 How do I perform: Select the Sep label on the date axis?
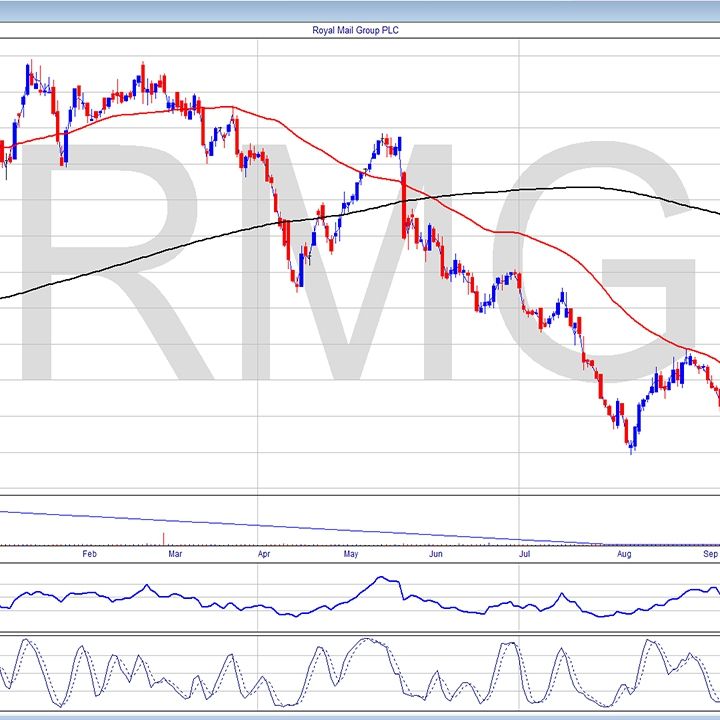[x=710, y=553]
